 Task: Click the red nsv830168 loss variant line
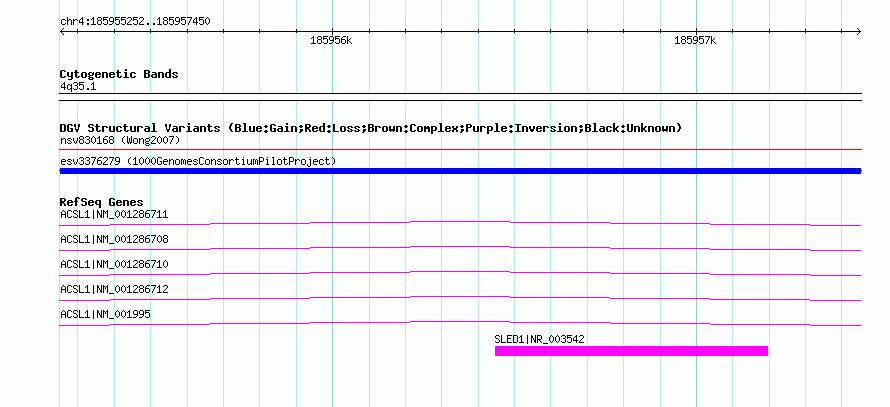(460, 150)
